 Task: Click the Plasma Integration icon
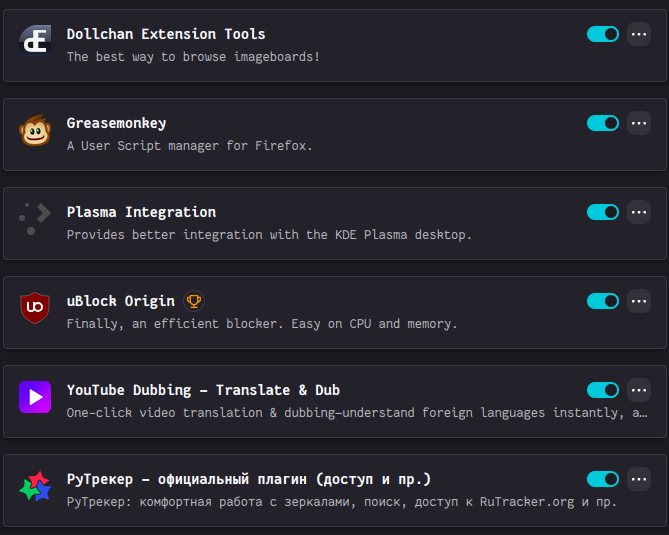35,220
